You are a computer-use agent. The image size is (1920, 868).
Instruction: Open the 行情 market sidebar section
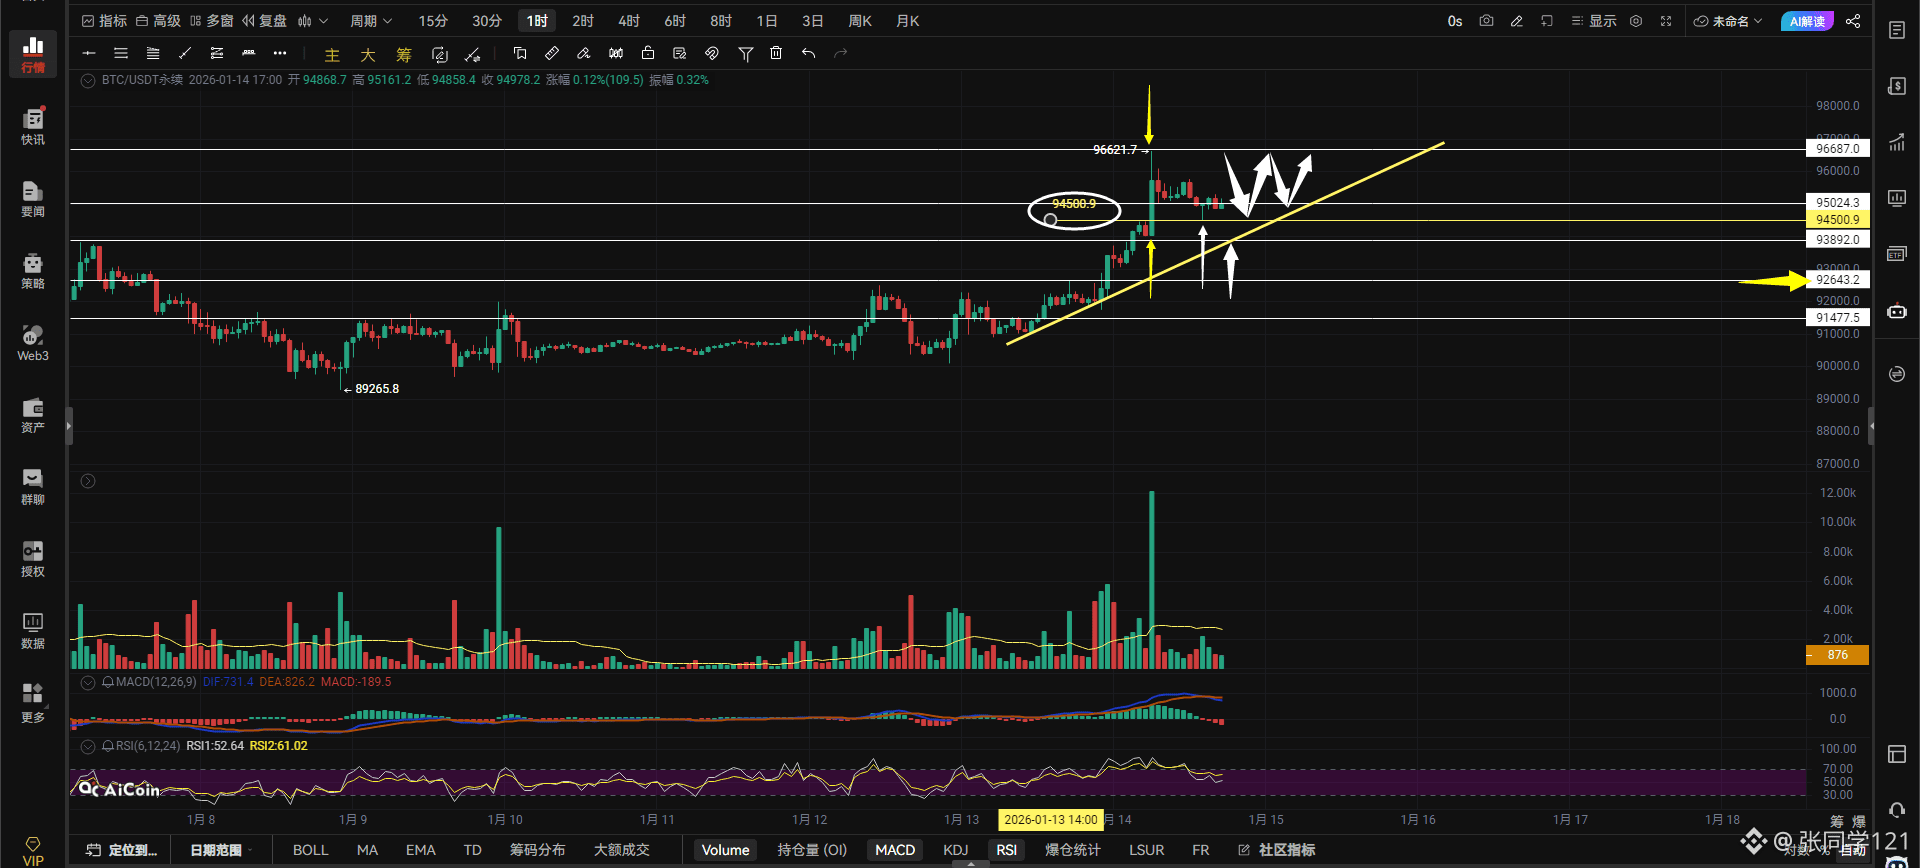(x=33, y=54)
